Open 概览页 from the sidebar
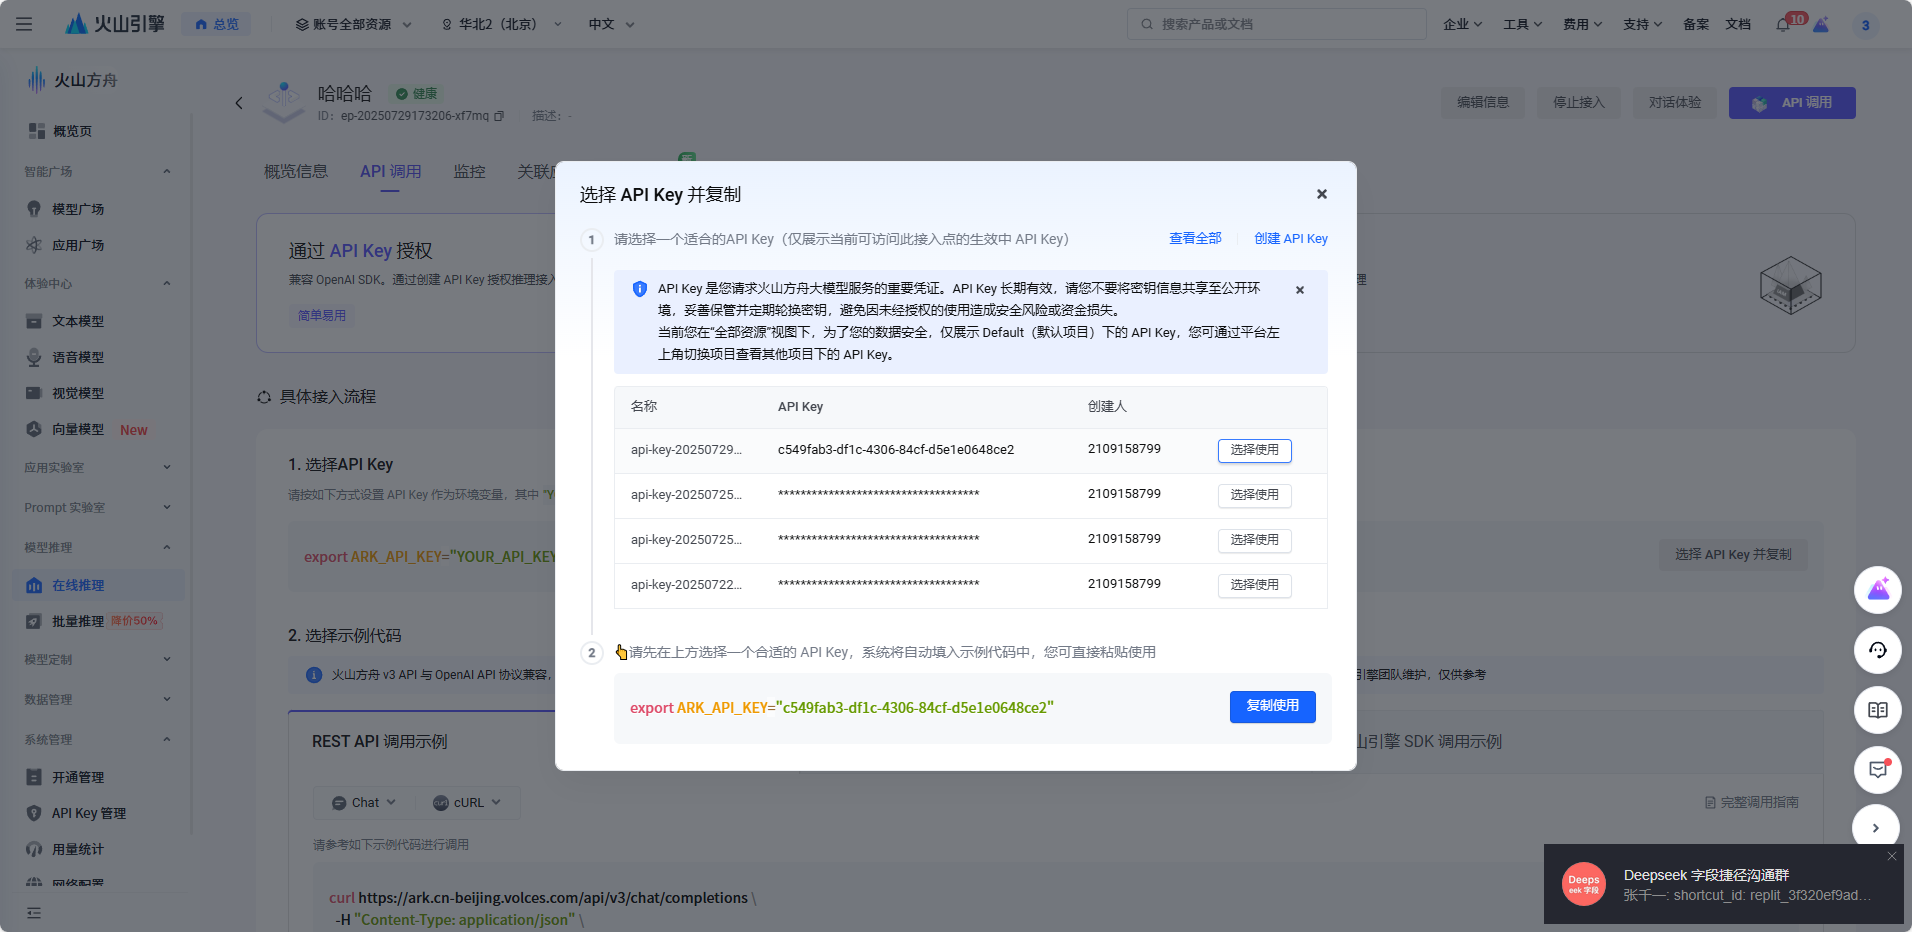Screen dimensions: 1912x932 click(72, 131)
